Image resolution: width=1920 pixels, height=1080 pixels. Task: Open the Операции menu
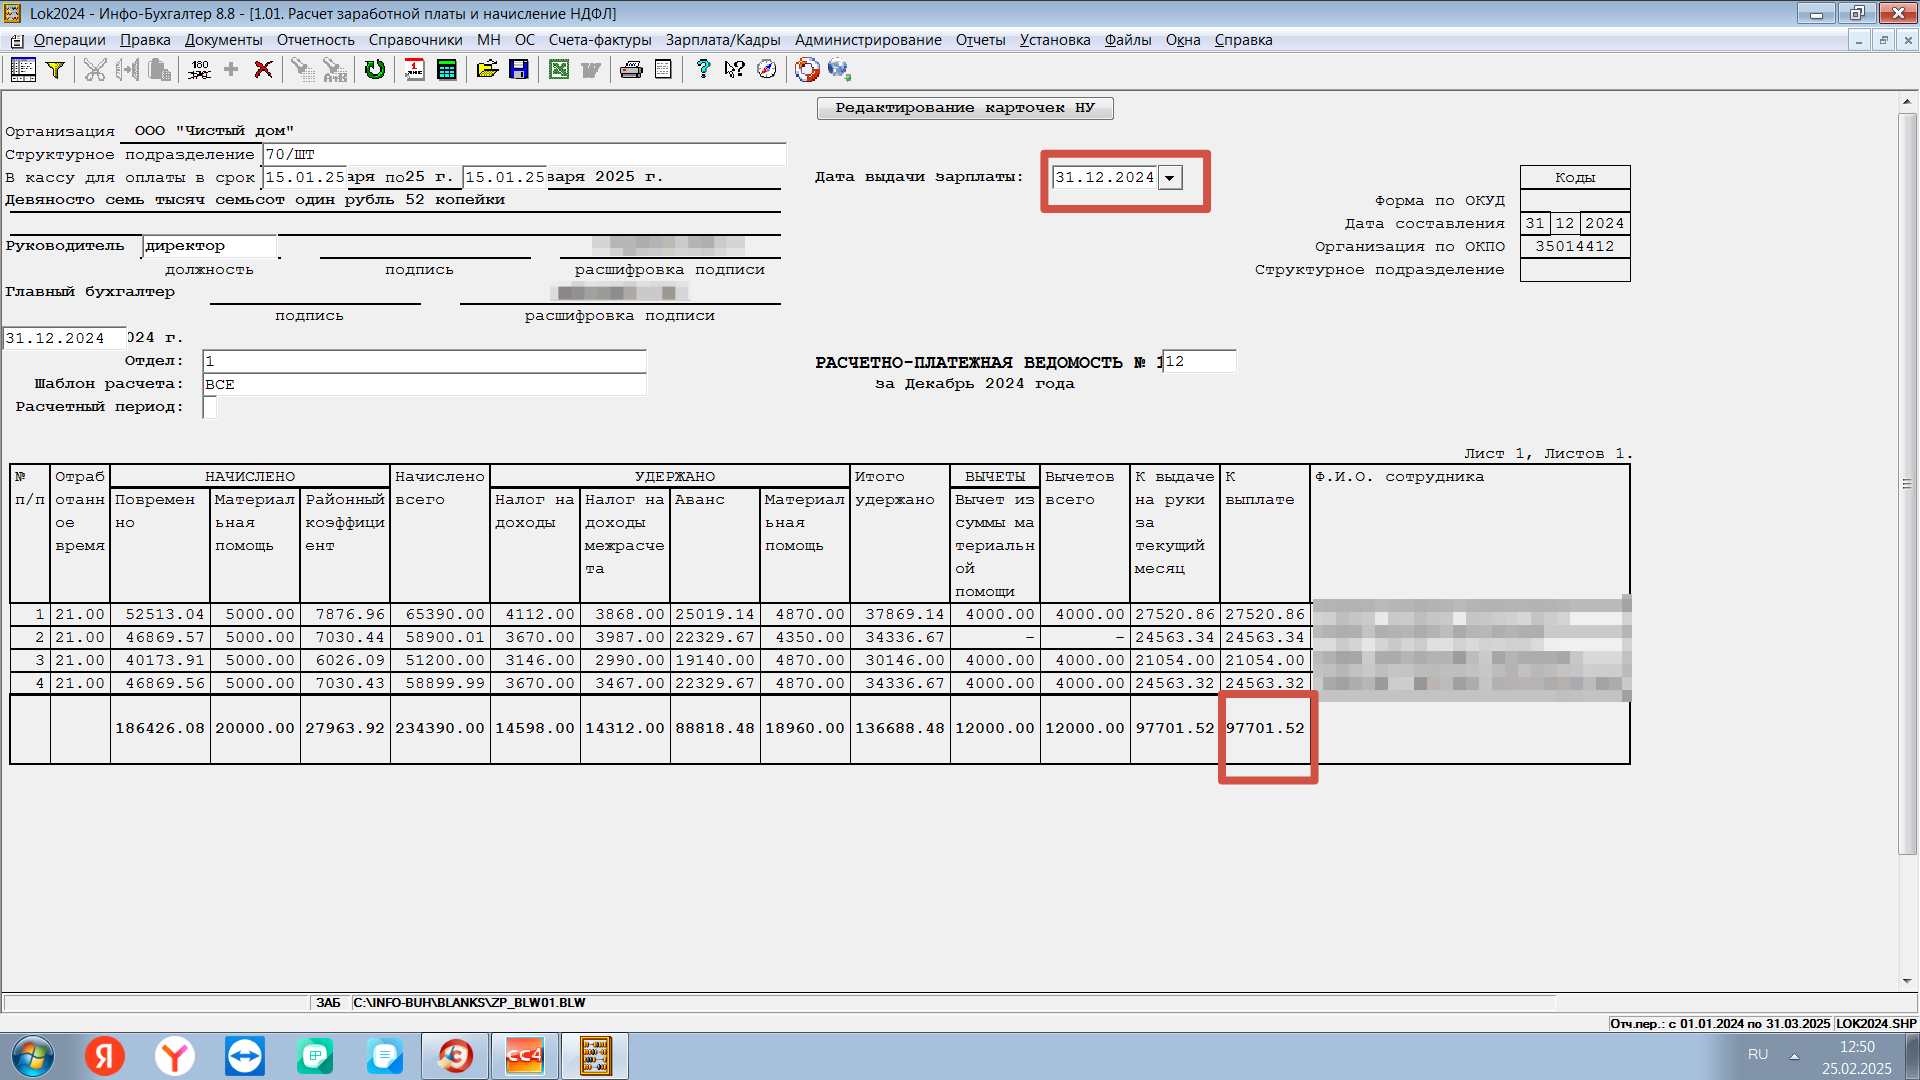69,40
